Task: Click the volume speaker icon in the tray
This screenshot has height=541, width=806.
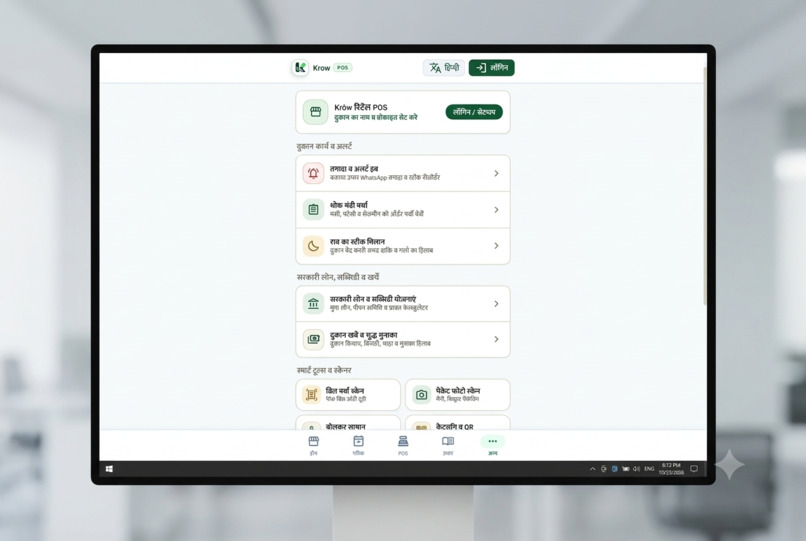Action: click(636, 469)
